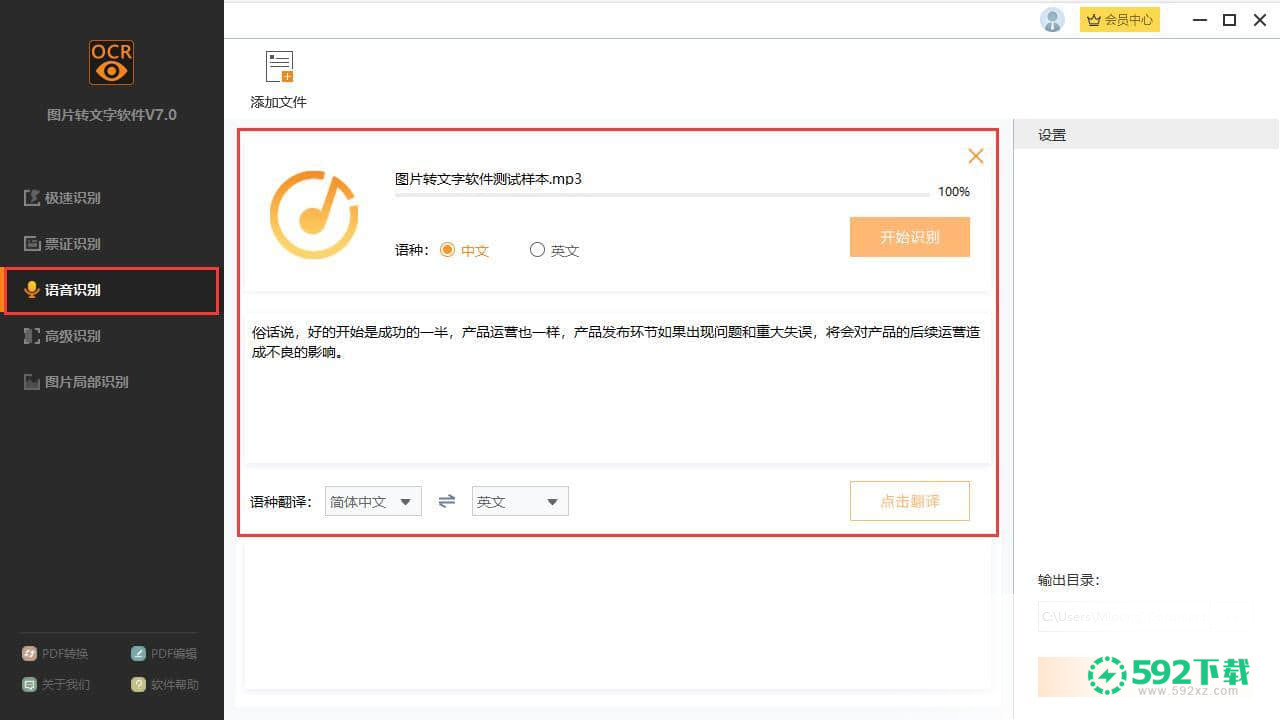Screen dimensions: 1280x720
Task: Start recognition with 开始识别 button
Action: click(x=910, y=237)
